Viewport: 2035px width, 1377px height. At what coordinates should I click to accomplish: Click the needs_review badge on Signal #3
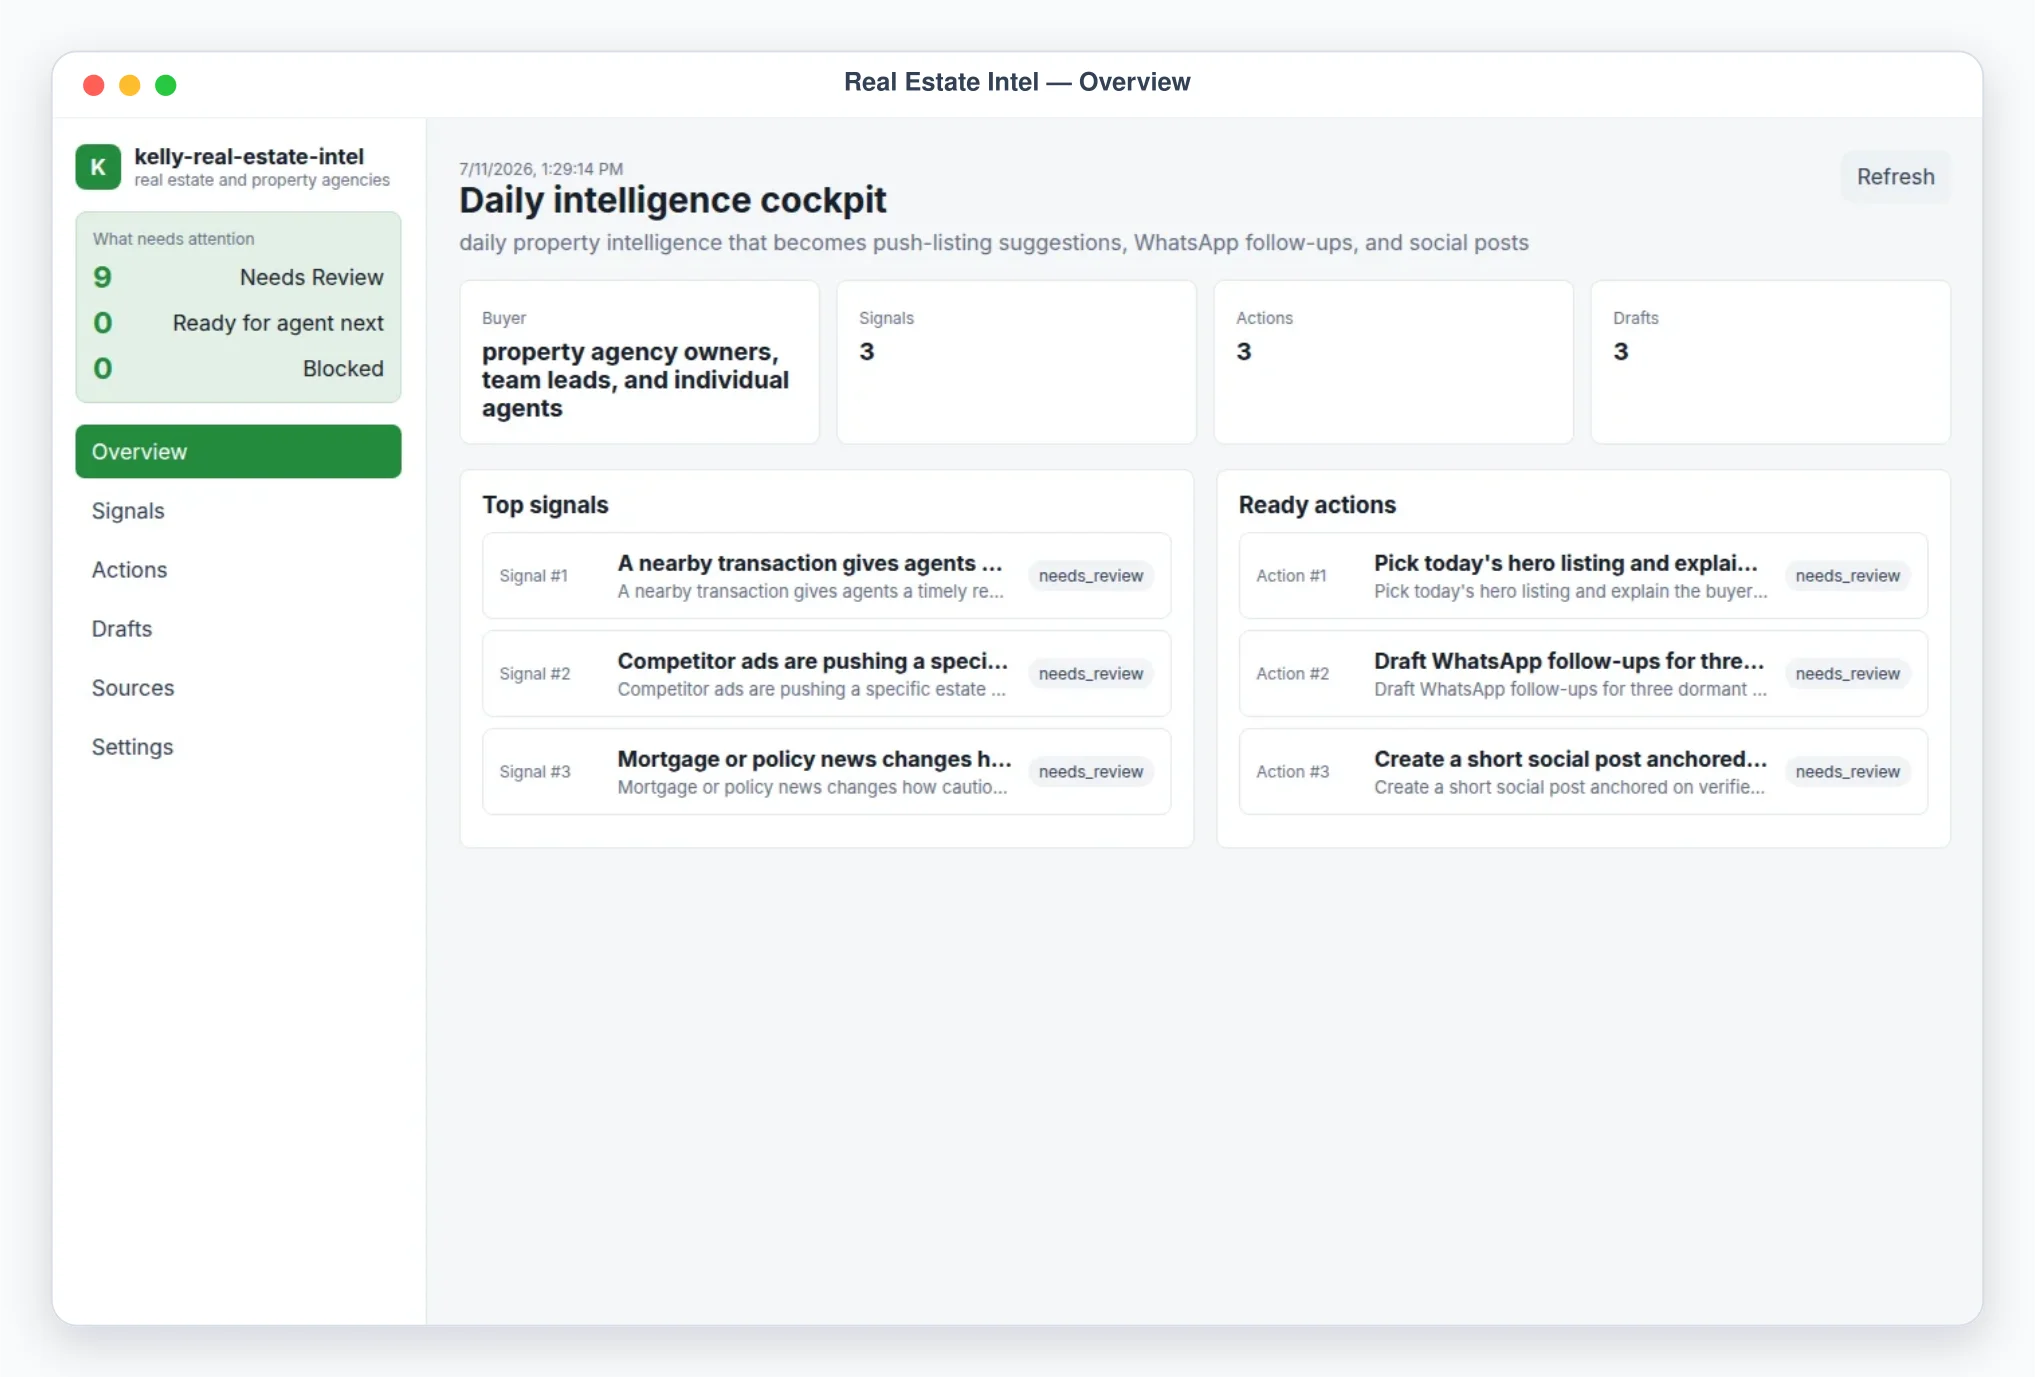click(x=1090, y=772)
